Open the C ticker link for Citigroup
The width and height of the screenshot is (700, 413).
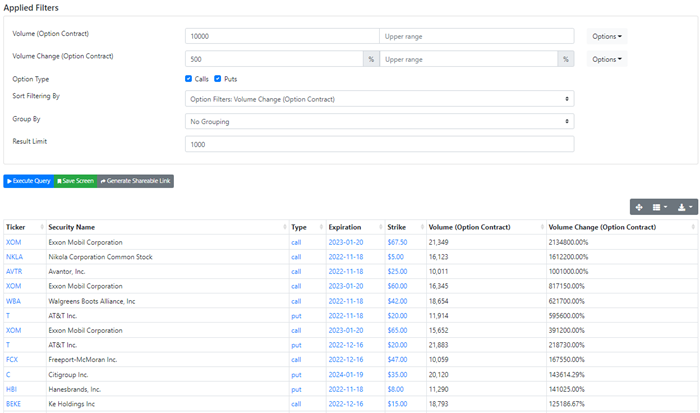point(8,375)
